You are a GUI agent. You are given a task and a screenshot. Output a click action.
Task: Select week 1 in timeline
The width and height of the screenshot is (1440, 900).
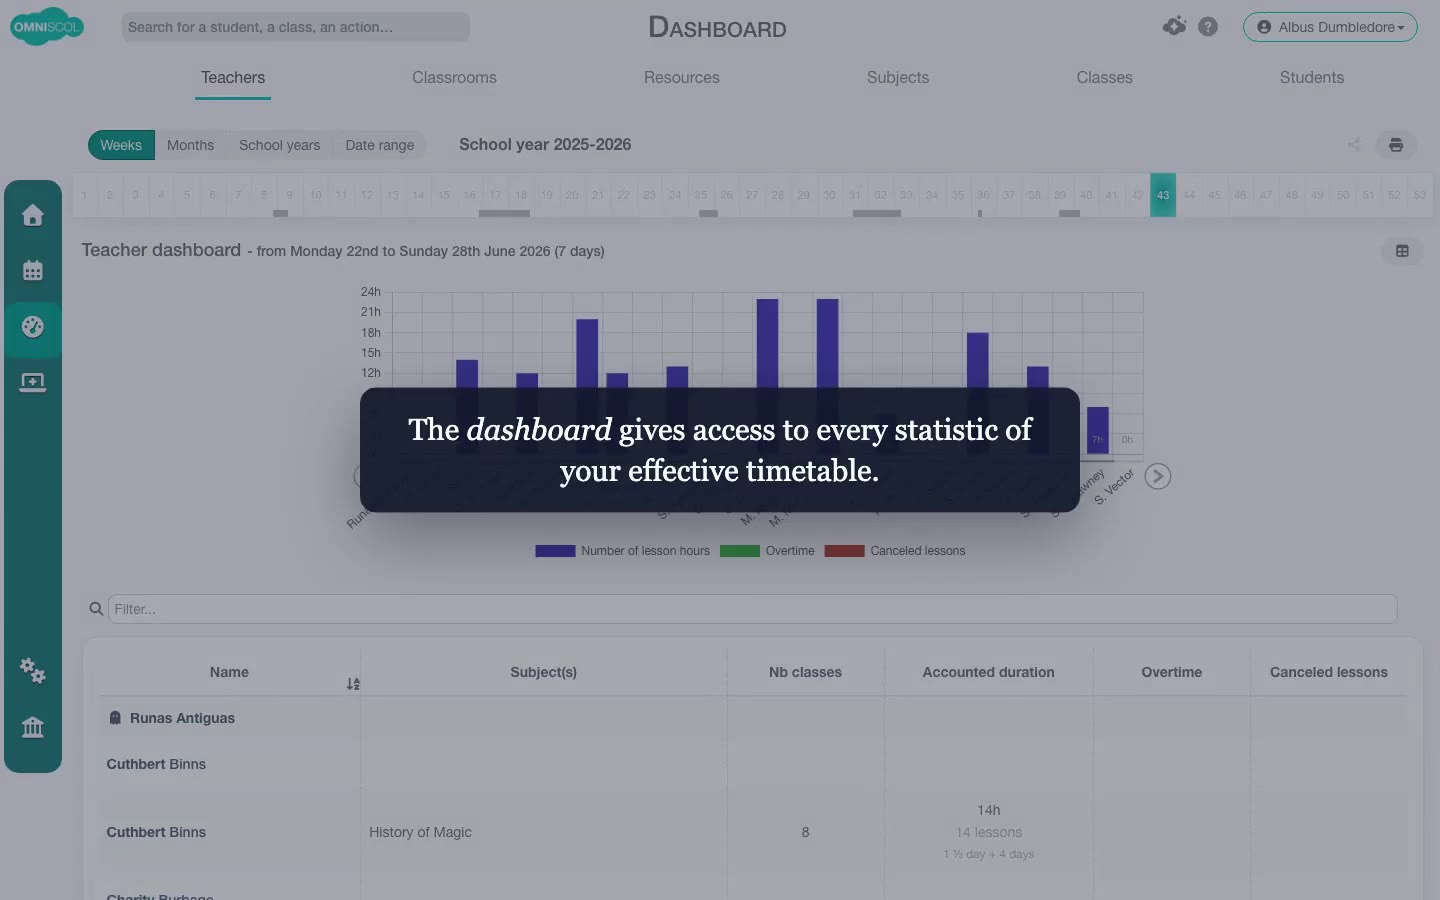pos(84,195)
